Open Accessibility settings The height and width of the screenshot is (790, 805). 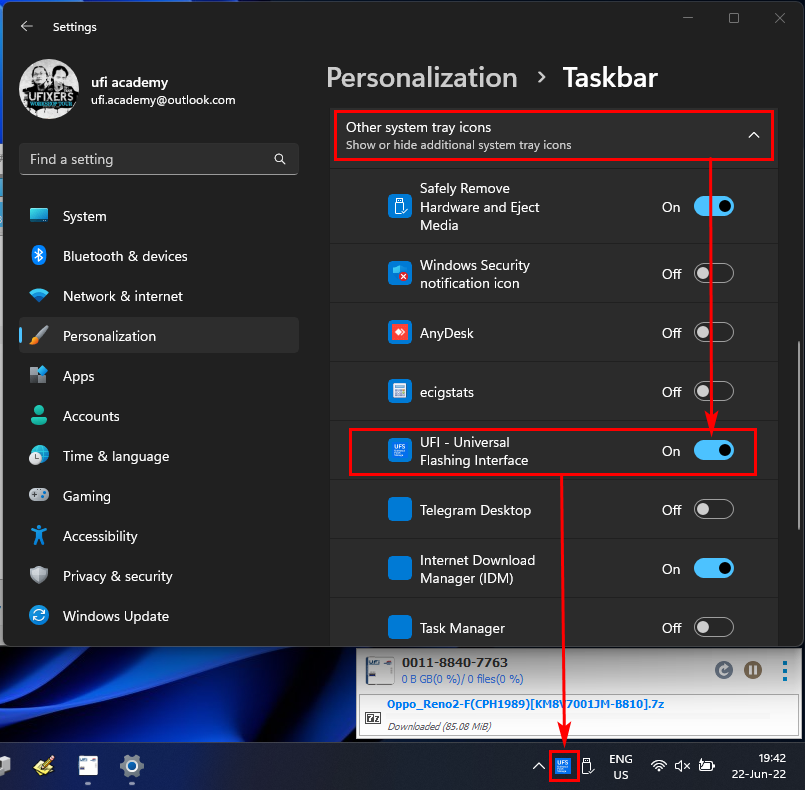tap(159, 536)
